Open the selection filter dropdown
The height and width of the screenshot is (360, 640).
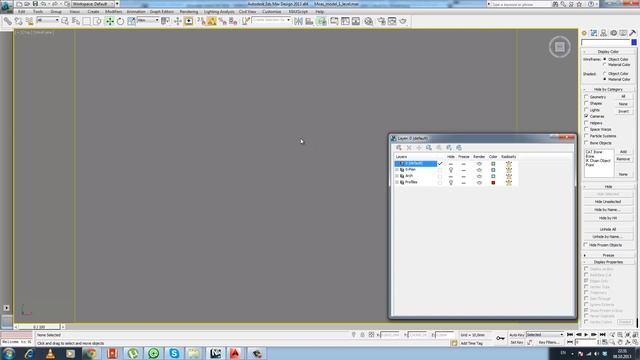click(47, 20)
